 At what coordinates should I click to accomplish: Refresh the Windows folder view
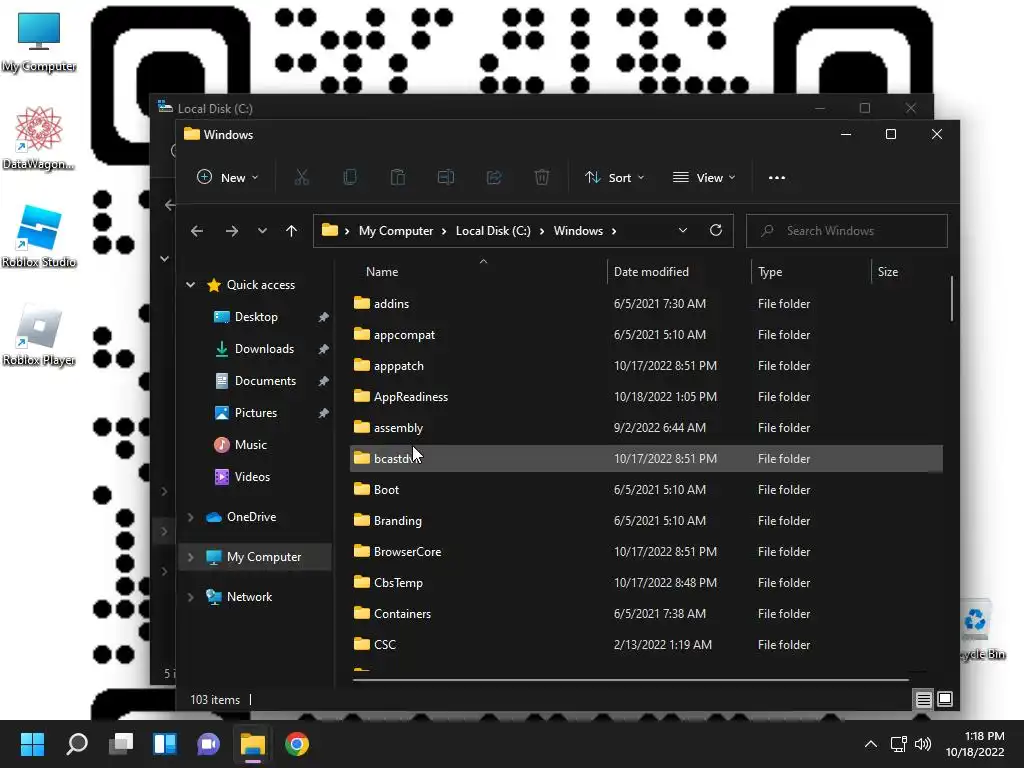[716, 231]
